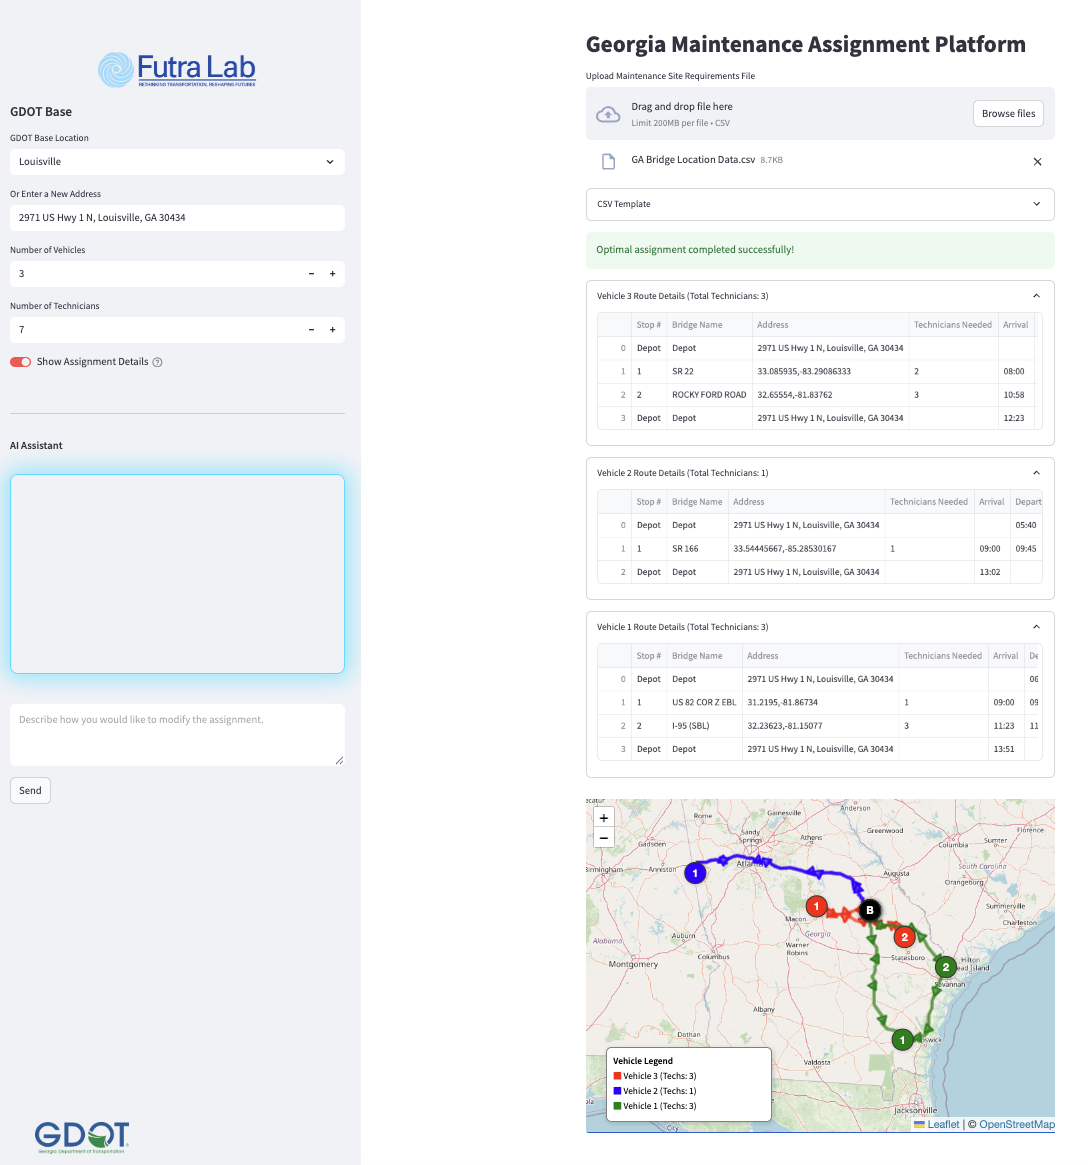Toggle Show Assignment Details switch
The width and height of the screenshot is (1091, 1165).
click(x=21, y=362)
